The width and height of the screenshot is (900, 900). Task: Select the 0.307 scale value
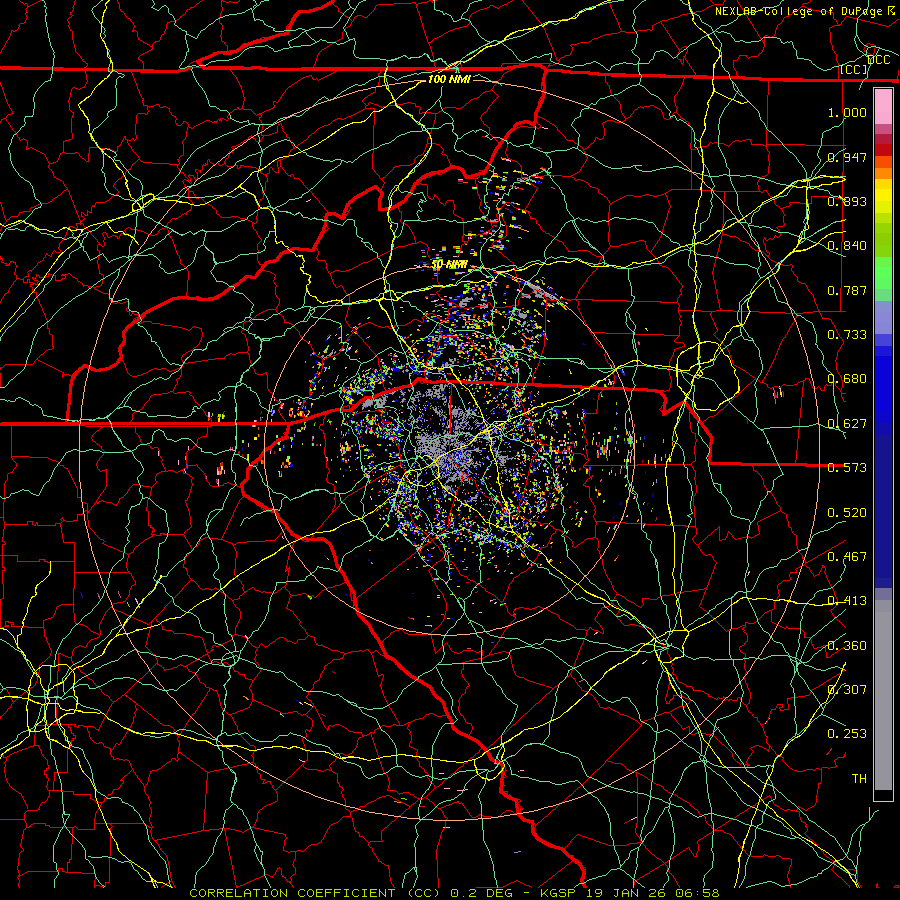(x=847, y=689)
